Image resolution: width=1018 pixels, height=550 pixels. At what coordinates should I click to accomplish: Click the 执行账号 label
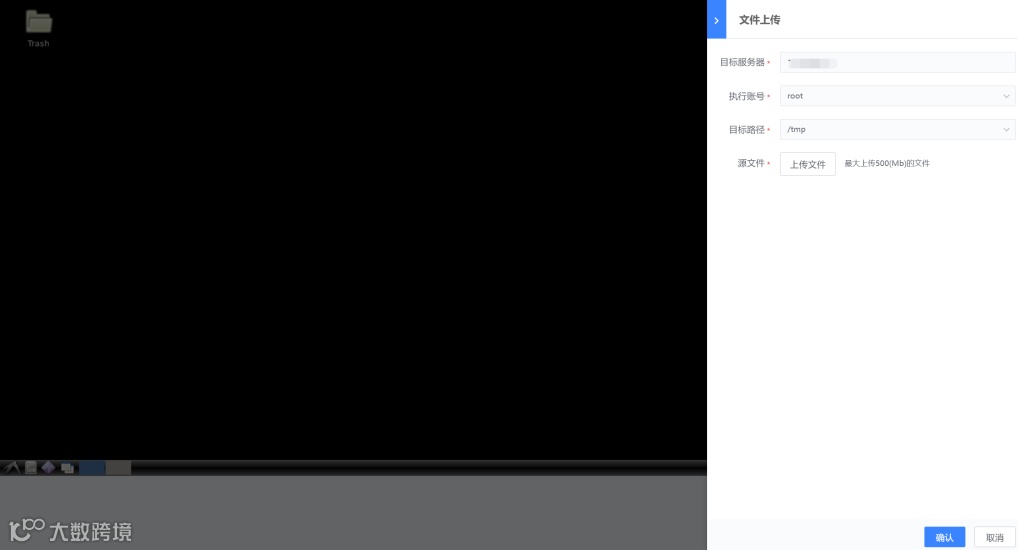point(747,96)
